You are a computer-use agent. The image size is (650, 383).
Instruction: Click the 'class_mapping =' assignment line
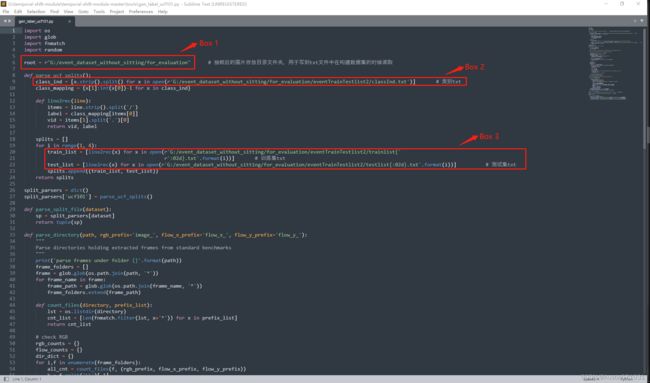[113, 88]
